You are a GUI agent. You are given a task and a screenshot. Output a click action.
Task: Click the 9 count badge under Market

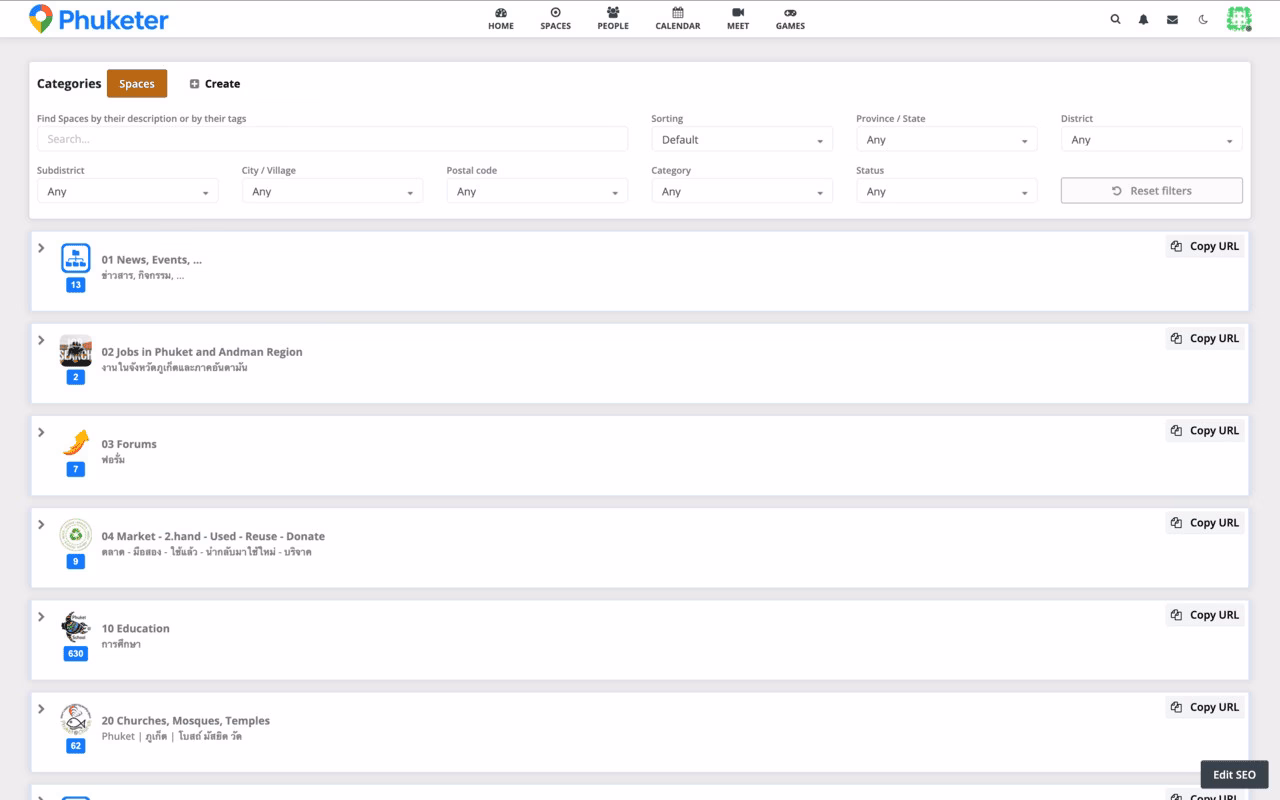pyautogui.click(x=76, y=562)
